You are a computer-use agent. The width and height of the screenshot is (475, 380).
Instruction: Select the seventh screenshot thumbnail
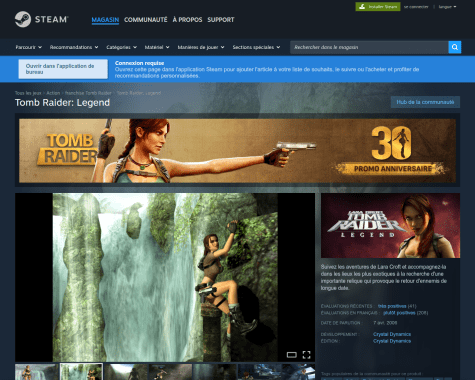click(299, 372)
